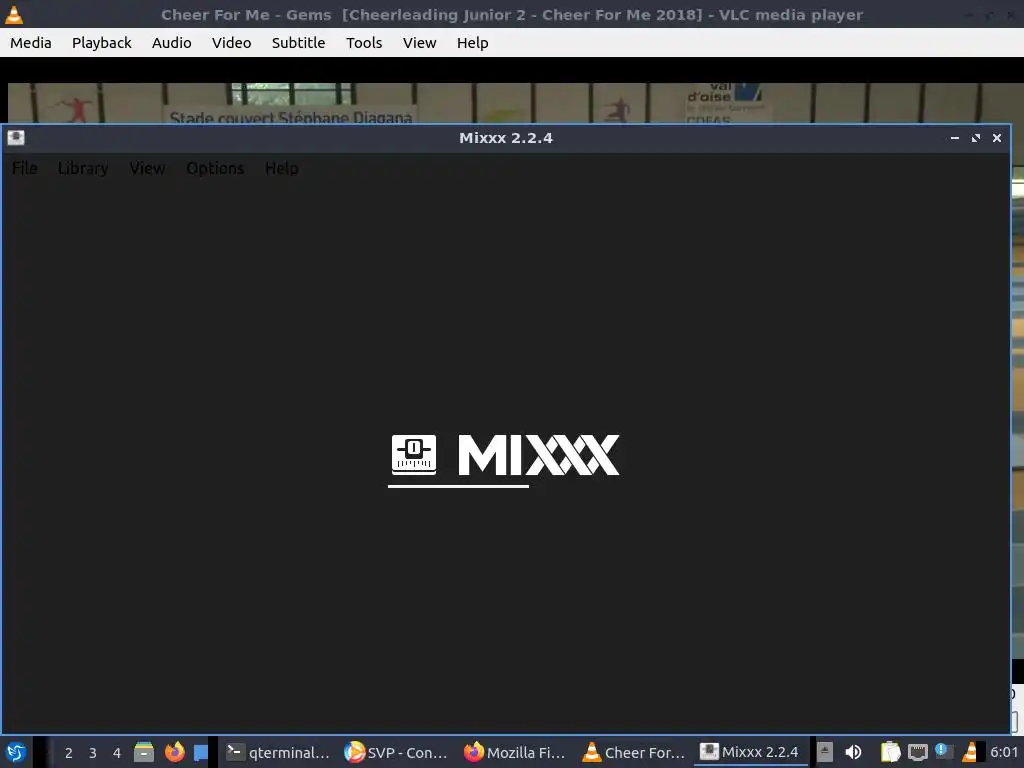The height and width of the screenshot is (768, 1024).
Task: Open the VLC Media menu
Action: (x=31, y=43)
